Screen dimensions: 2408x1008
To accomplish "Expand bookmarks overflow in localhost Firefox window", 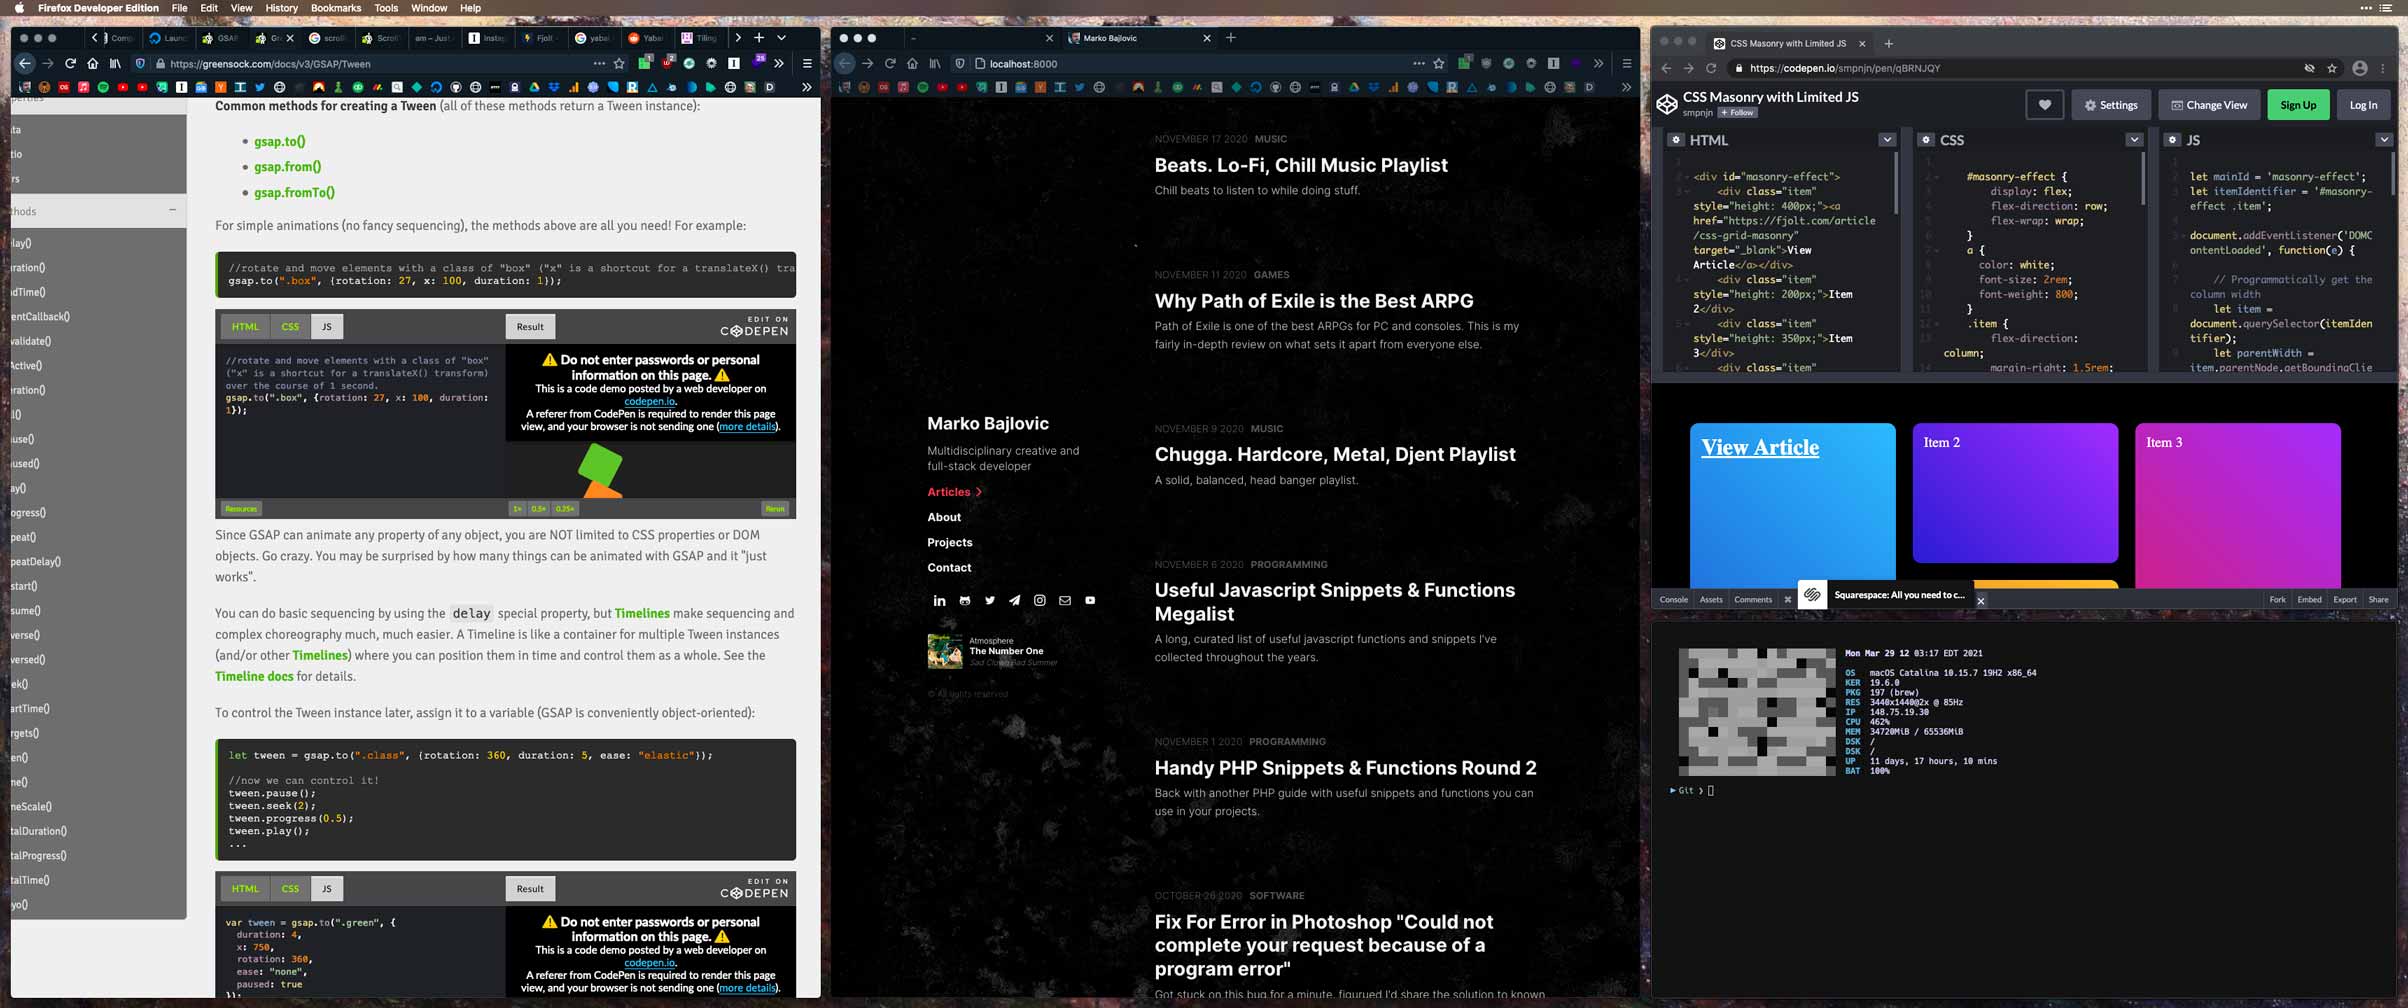I will tap(1626, 87).
